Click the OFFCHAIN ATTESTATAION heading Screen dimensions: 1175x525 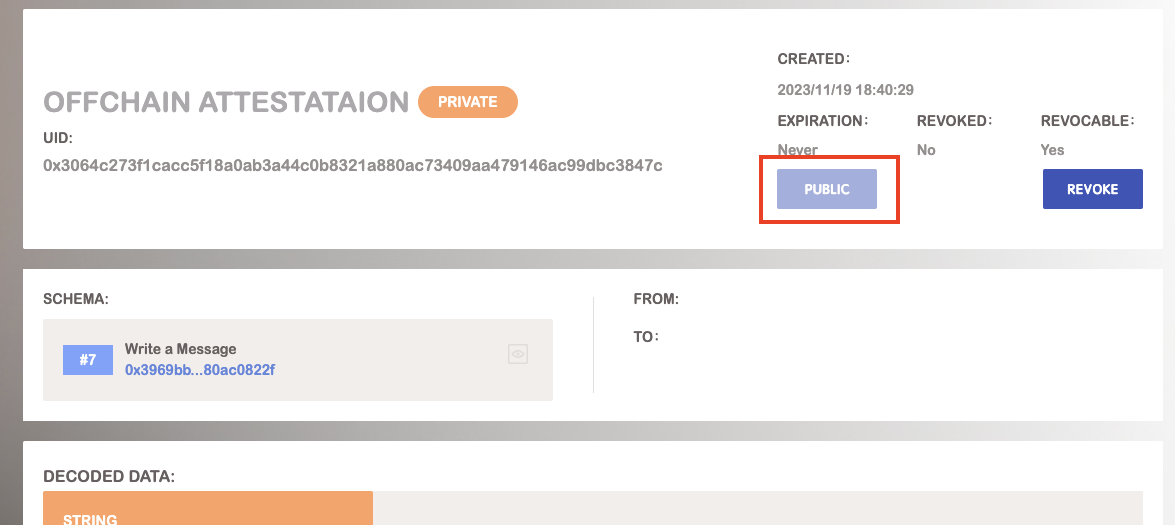click(x=226, y=102)
